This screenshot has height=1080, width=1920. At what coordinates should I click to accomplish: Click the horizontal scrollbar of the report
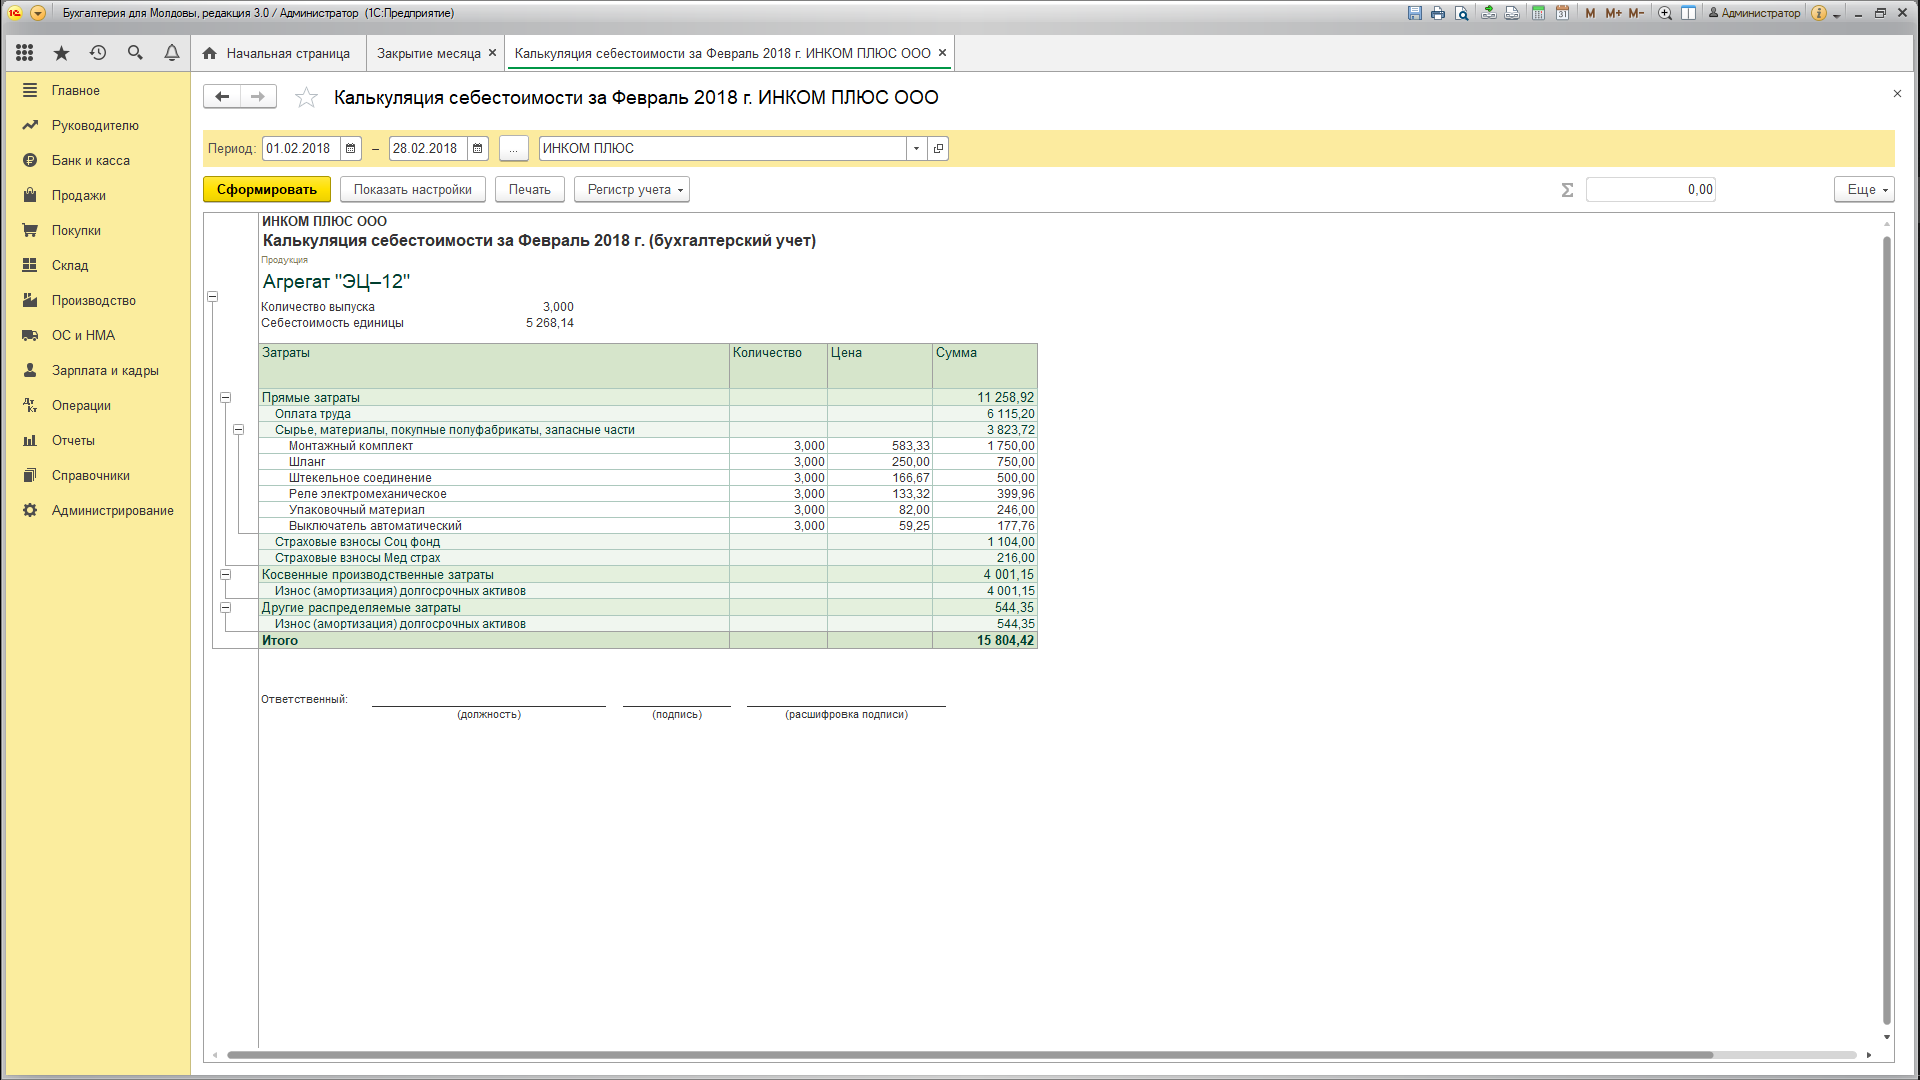click(970, 1055)
